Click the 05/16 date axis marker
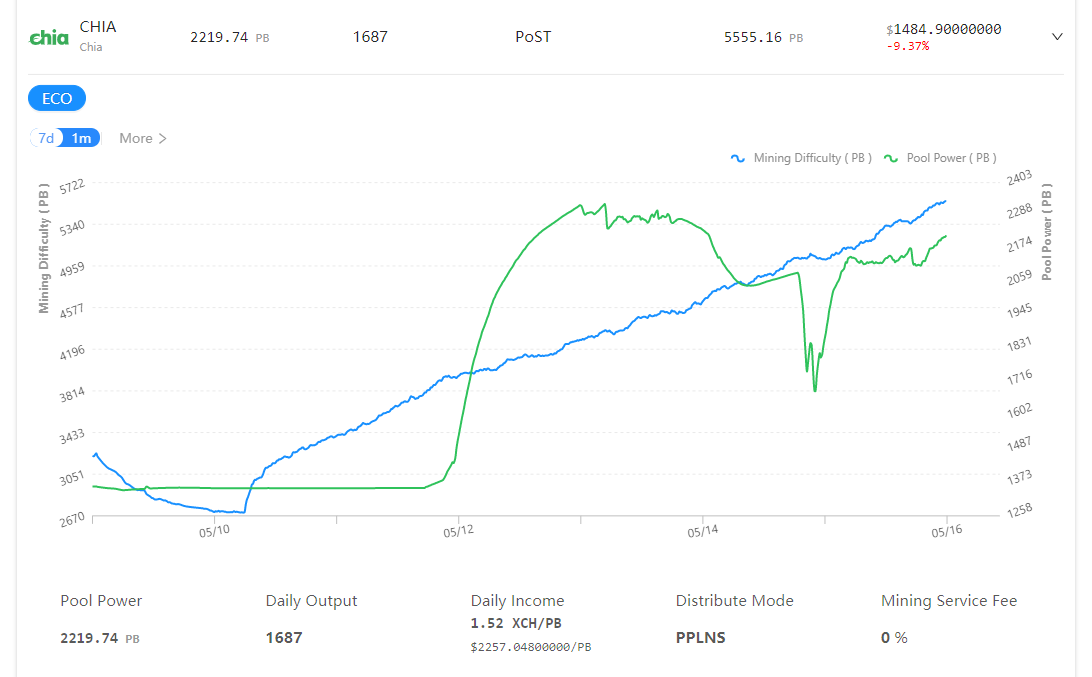1092x677 pixels. (947, 531)
